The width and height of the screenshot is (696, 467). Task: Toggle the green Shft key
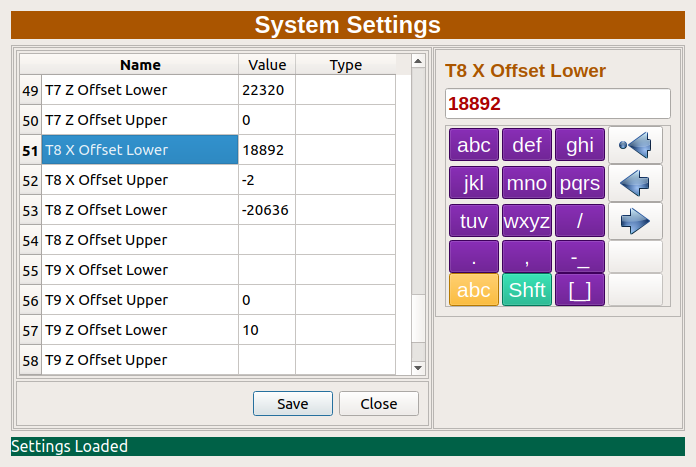pos(527,290)
